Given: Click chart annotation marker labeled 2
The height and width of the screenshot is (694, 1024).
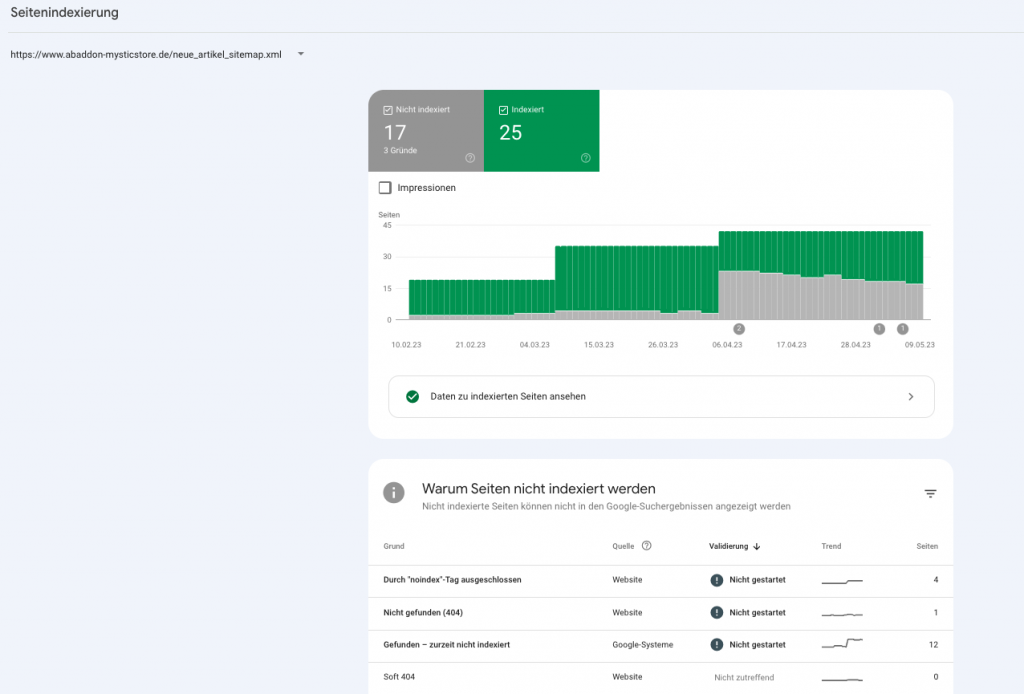Looking at the screenshot, I should click(739, 328).
